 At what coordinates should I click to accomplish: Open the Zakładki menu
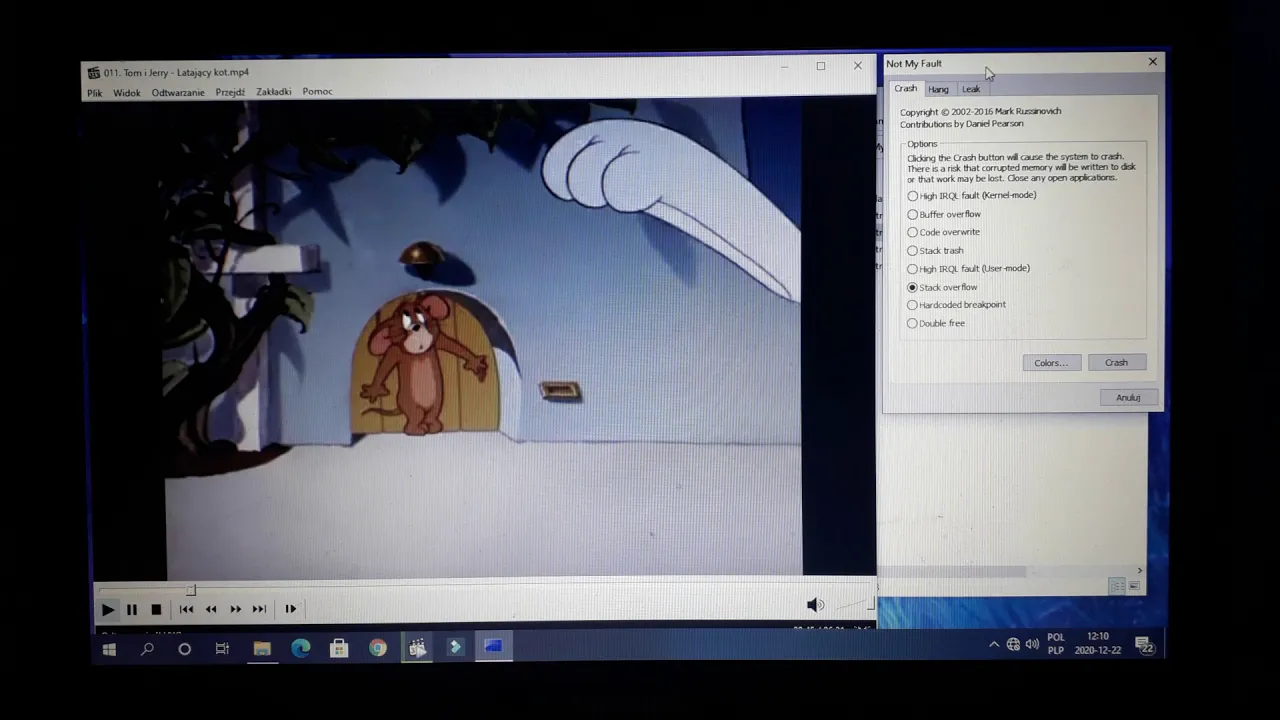[274, 92]
